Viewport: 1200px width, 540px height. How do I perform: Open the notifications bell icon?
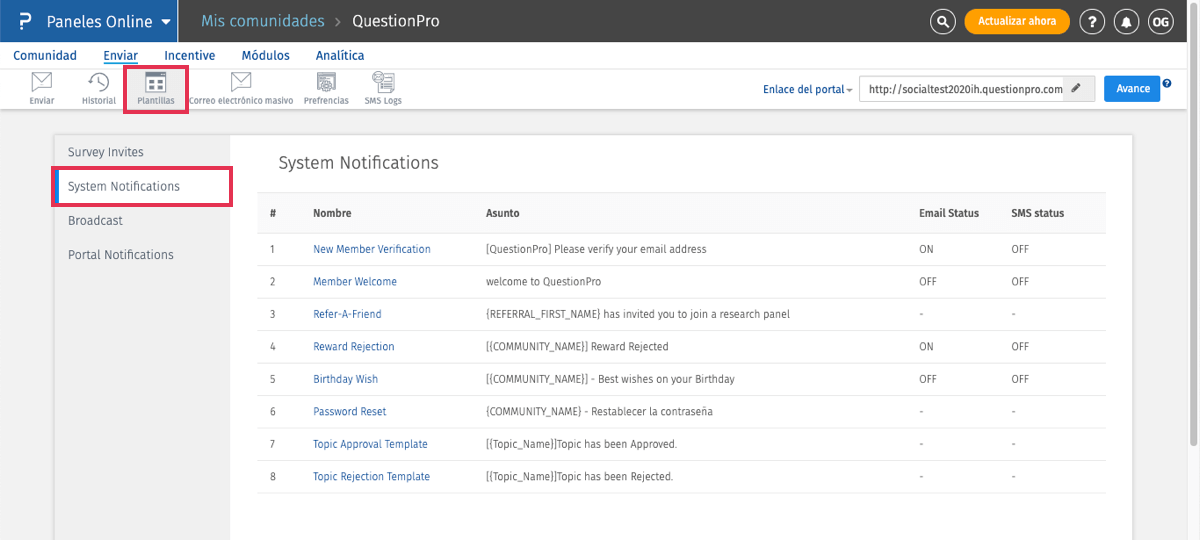[x=1127, y=21]
